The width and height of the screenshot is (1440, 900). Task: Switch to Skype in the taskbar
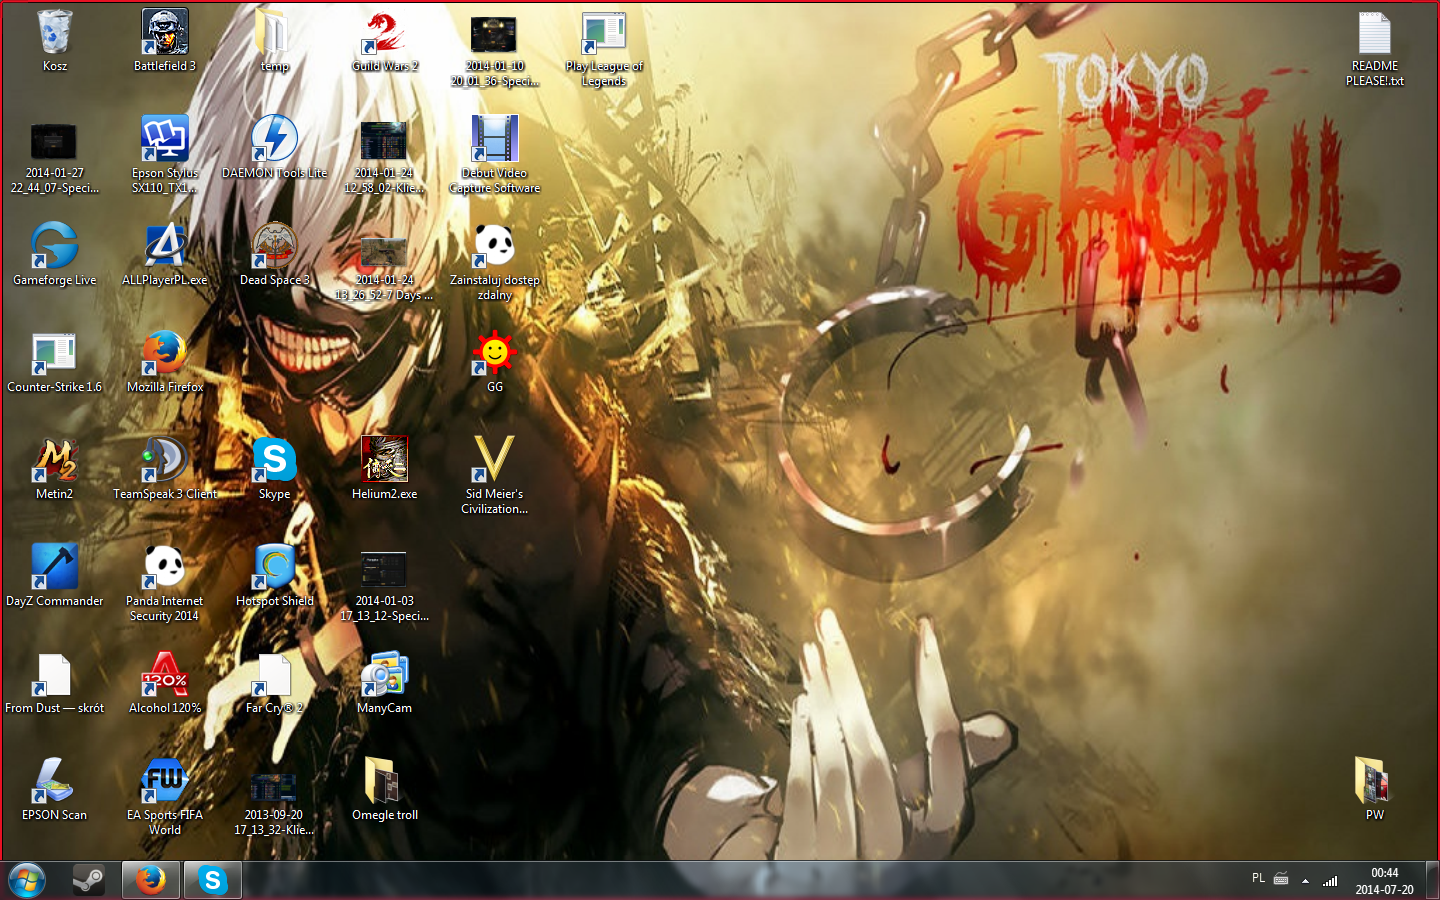click(x=212, y=881)
